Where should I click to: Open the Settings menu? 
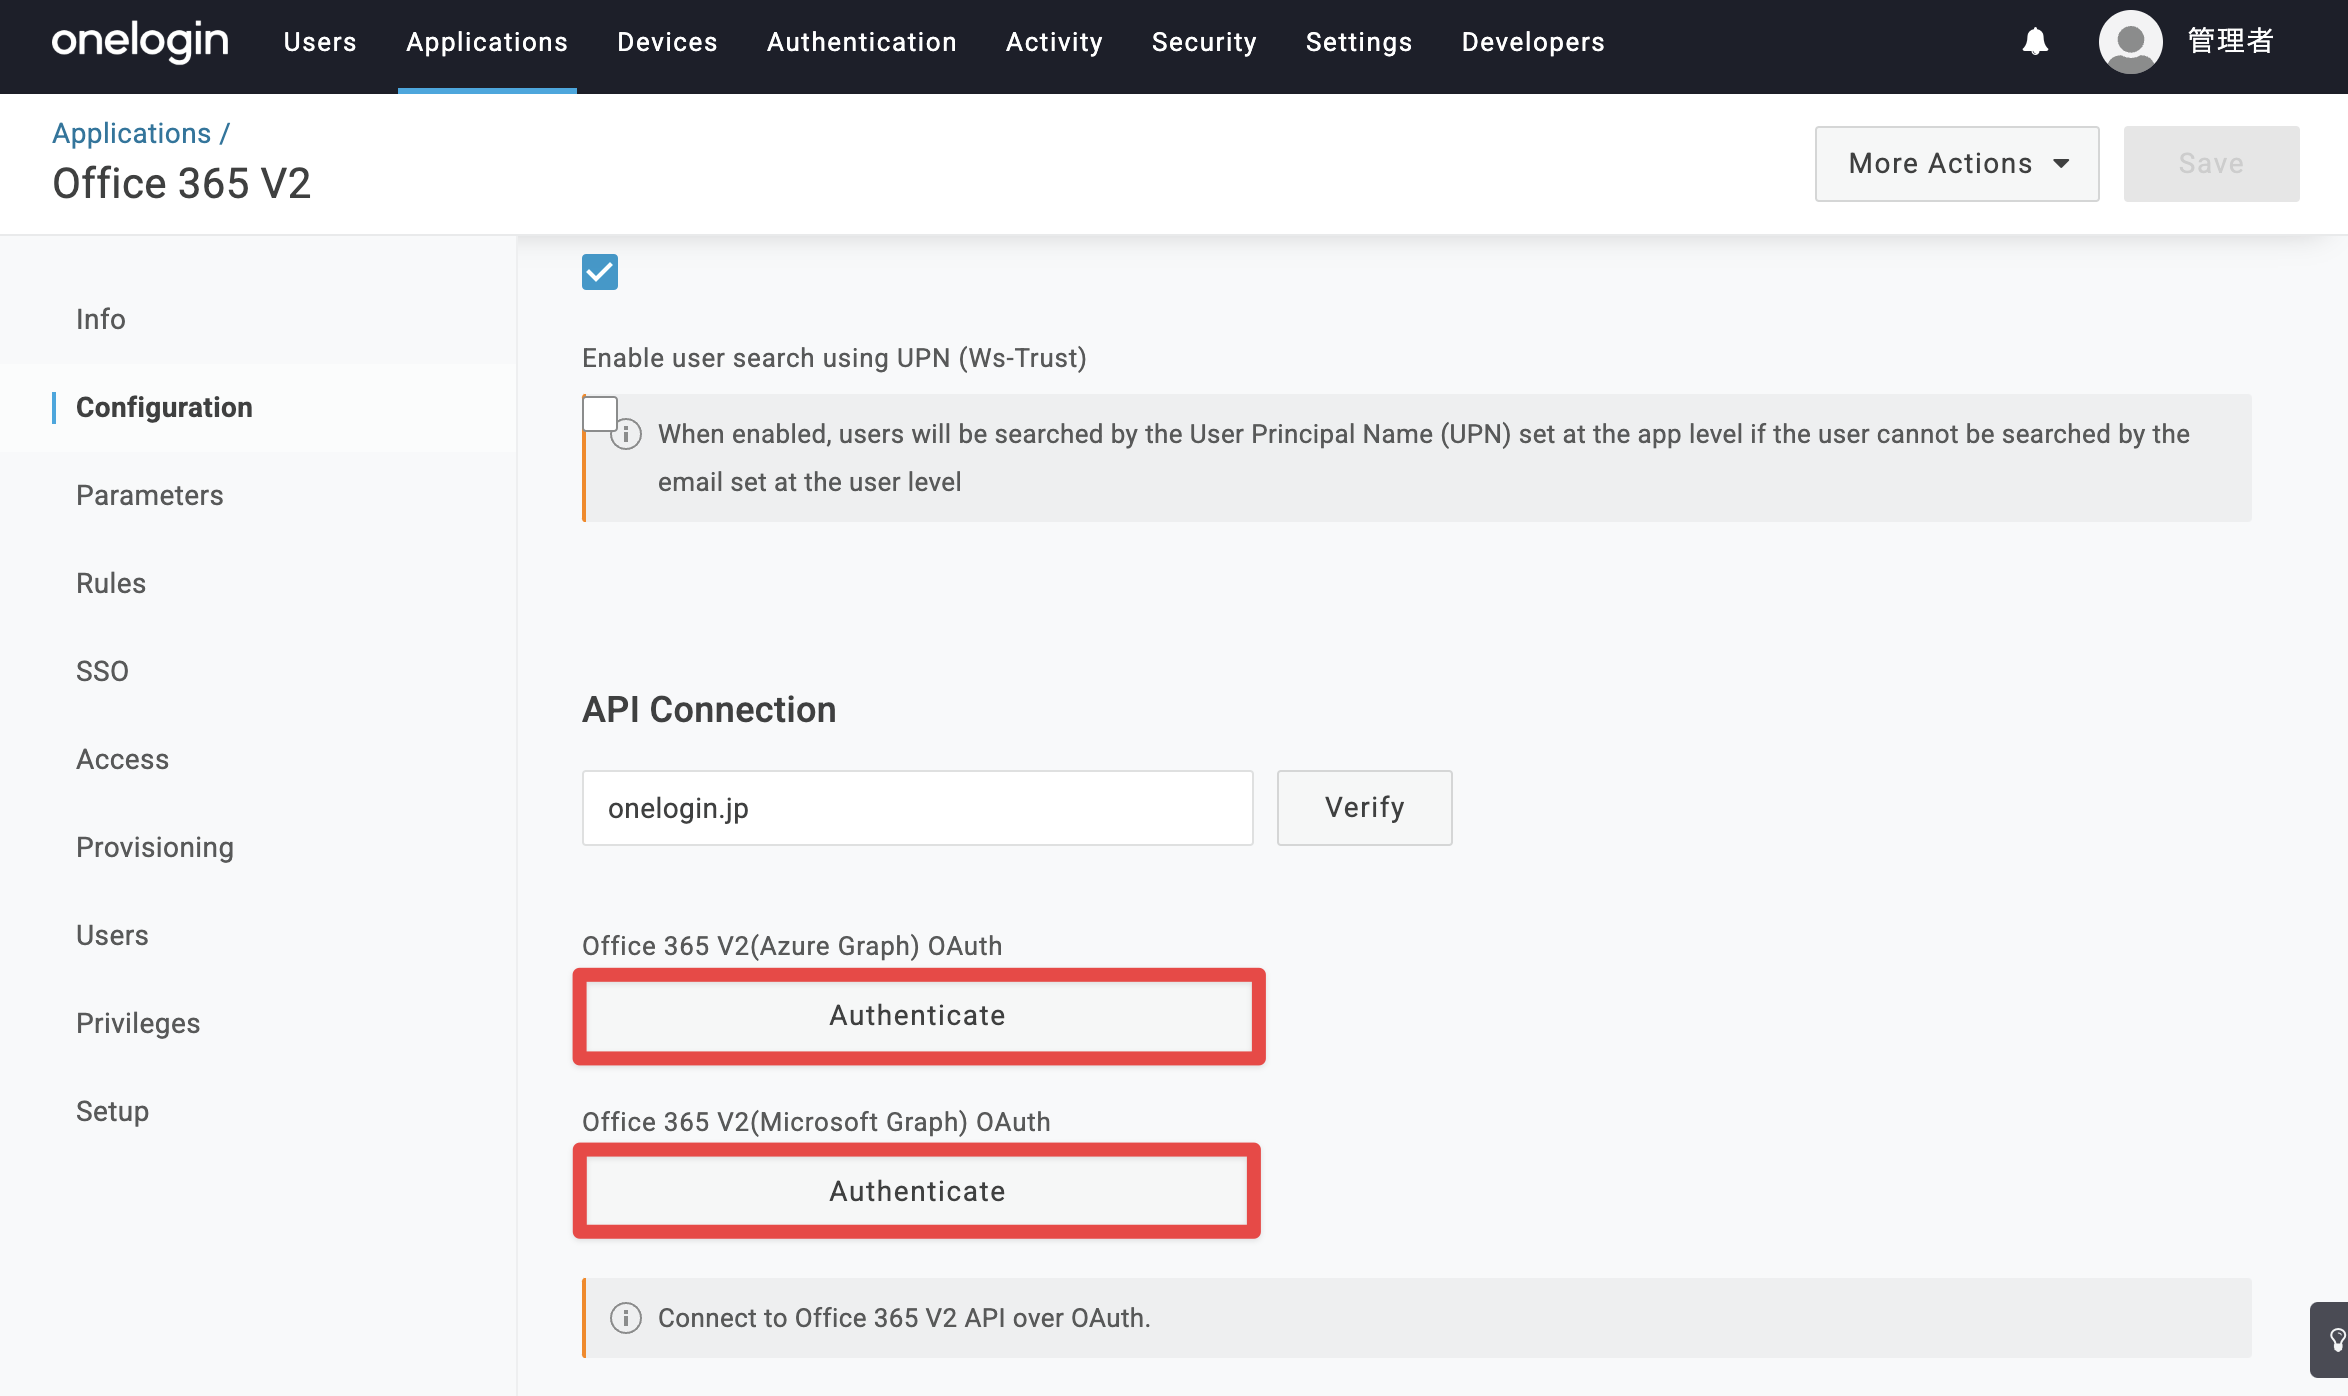coord(1359,42)
